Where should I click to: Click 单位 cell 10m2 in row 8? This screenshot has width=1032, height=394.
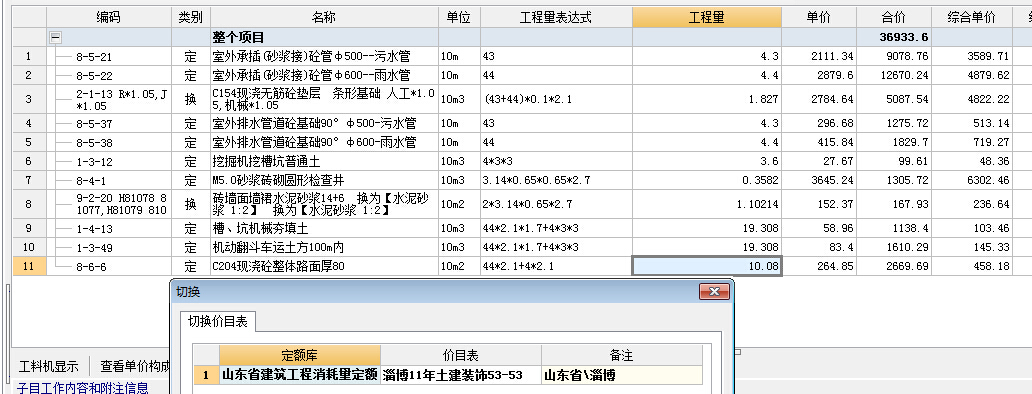tap(459, 205)
